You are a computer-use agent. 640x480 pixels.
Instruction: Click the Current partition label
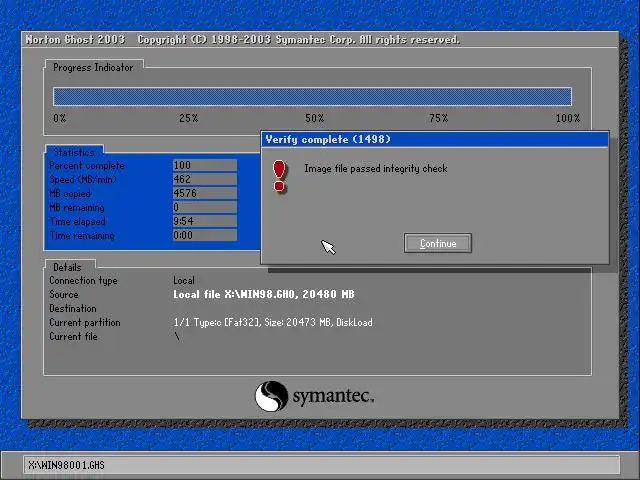(84, 322)
